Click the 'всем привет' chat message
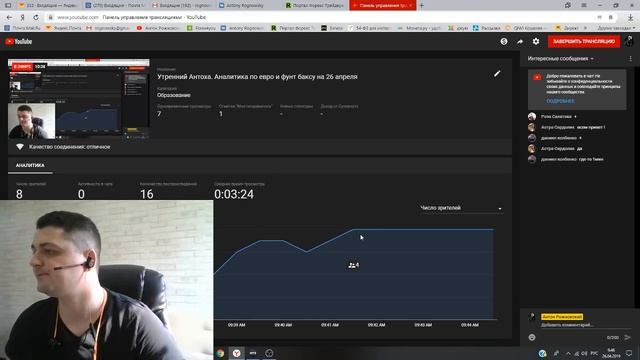 591,127
